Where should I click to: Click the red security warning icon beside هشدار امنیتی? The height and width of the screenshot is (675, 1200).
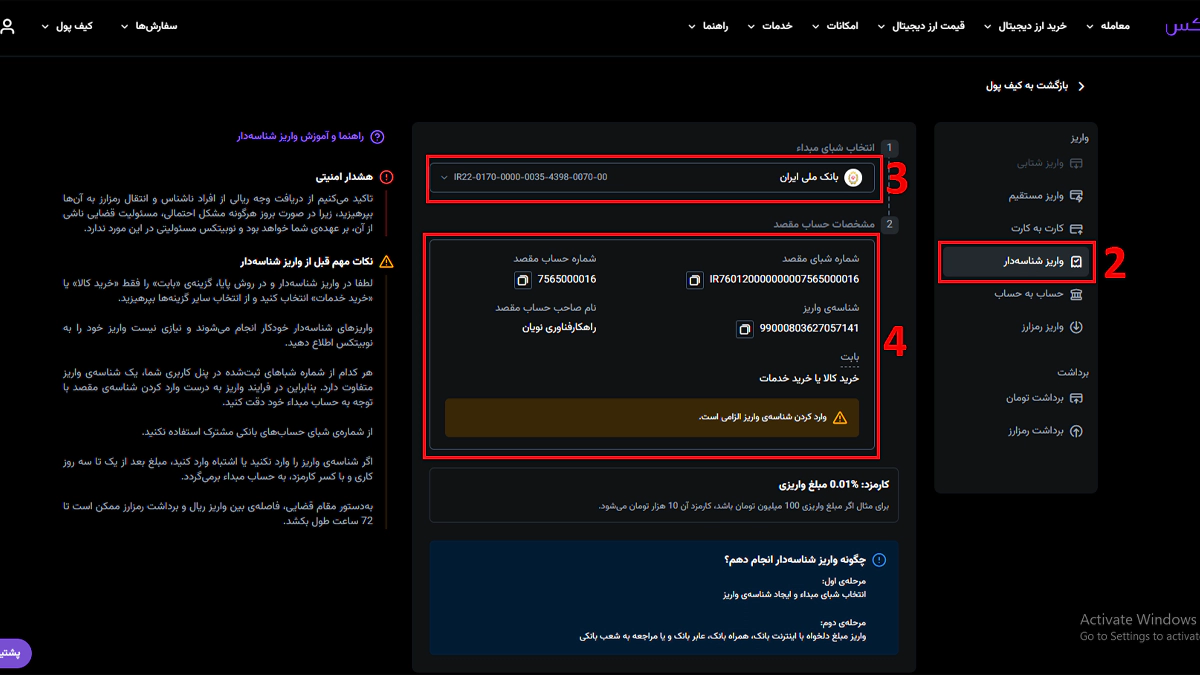pyautogui.click(x=387, y=177)
